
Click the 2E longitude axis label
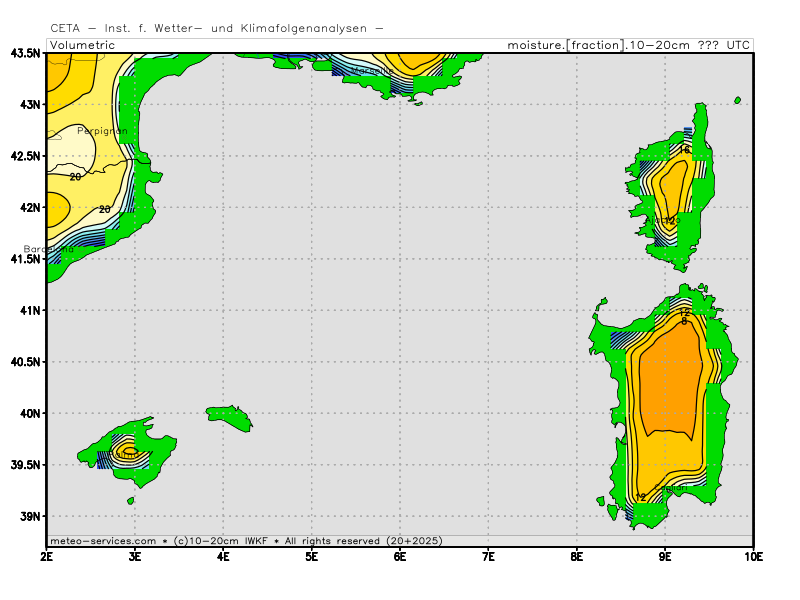46,557
